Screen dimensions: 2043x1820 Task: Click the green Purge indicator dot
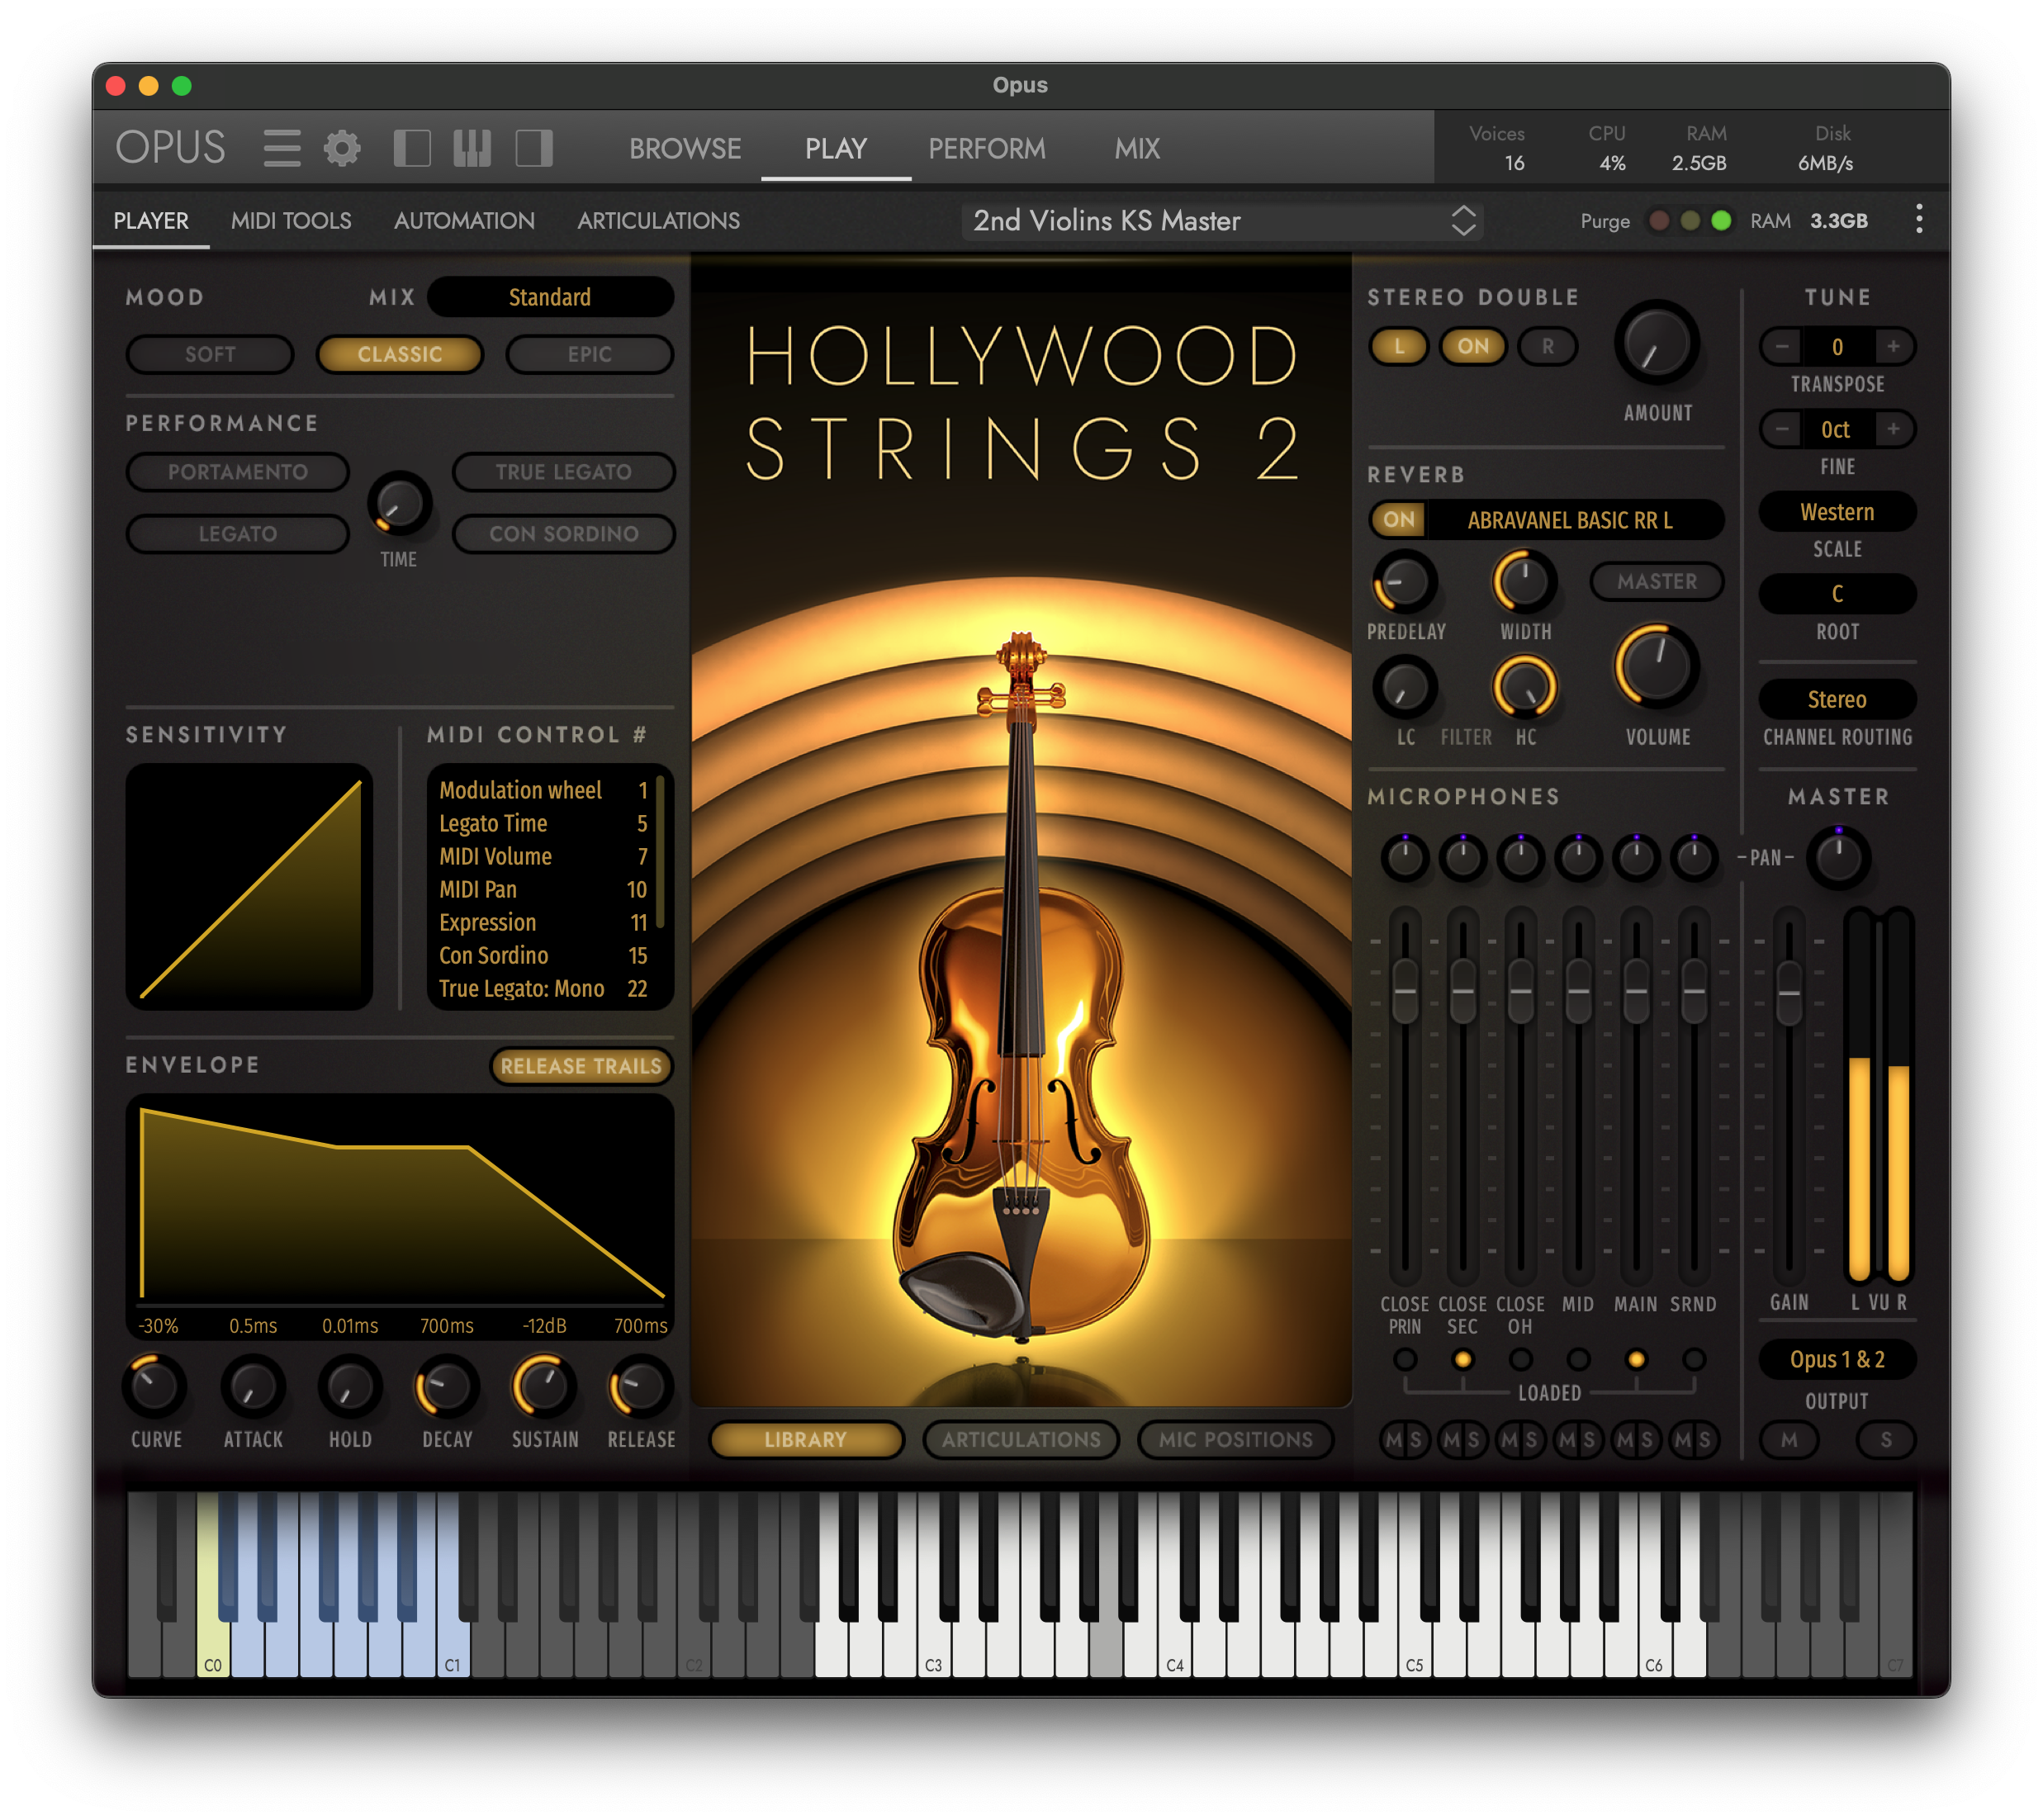[x=1721, y=220]
